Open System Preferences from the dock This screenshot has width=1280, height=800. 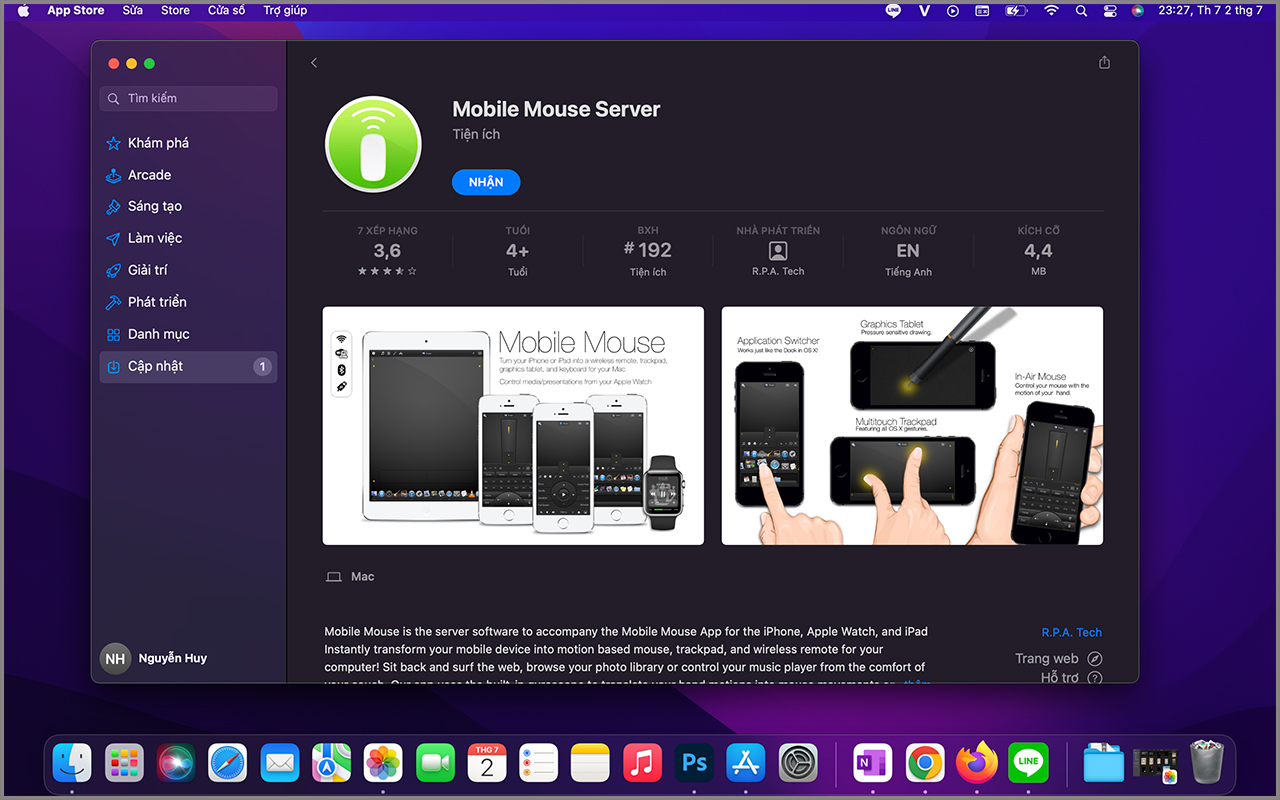tap(798, 763)
